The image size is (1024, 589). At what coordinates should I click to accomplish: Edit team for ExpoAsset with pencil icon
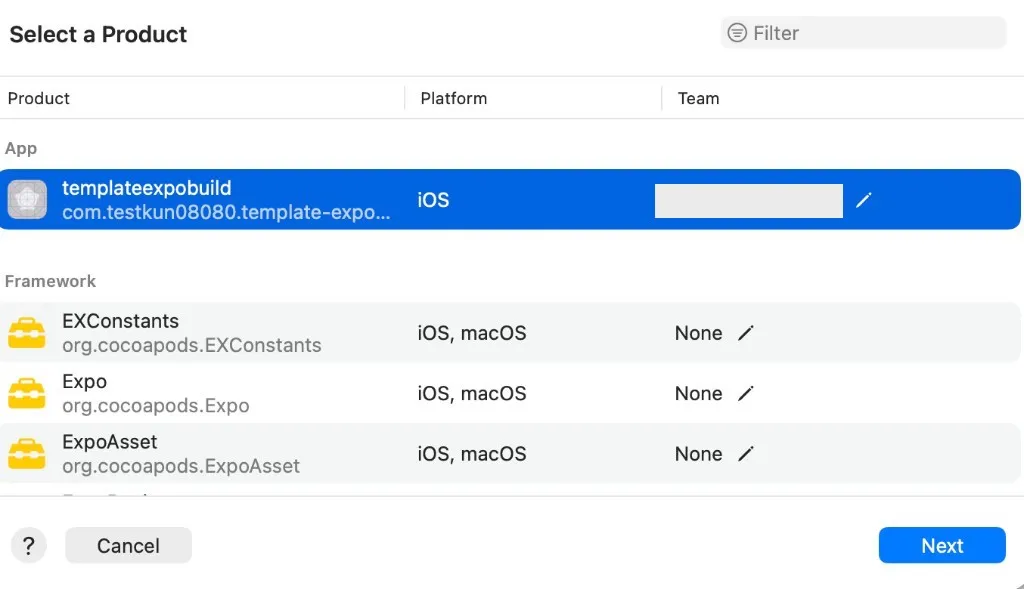745,454
